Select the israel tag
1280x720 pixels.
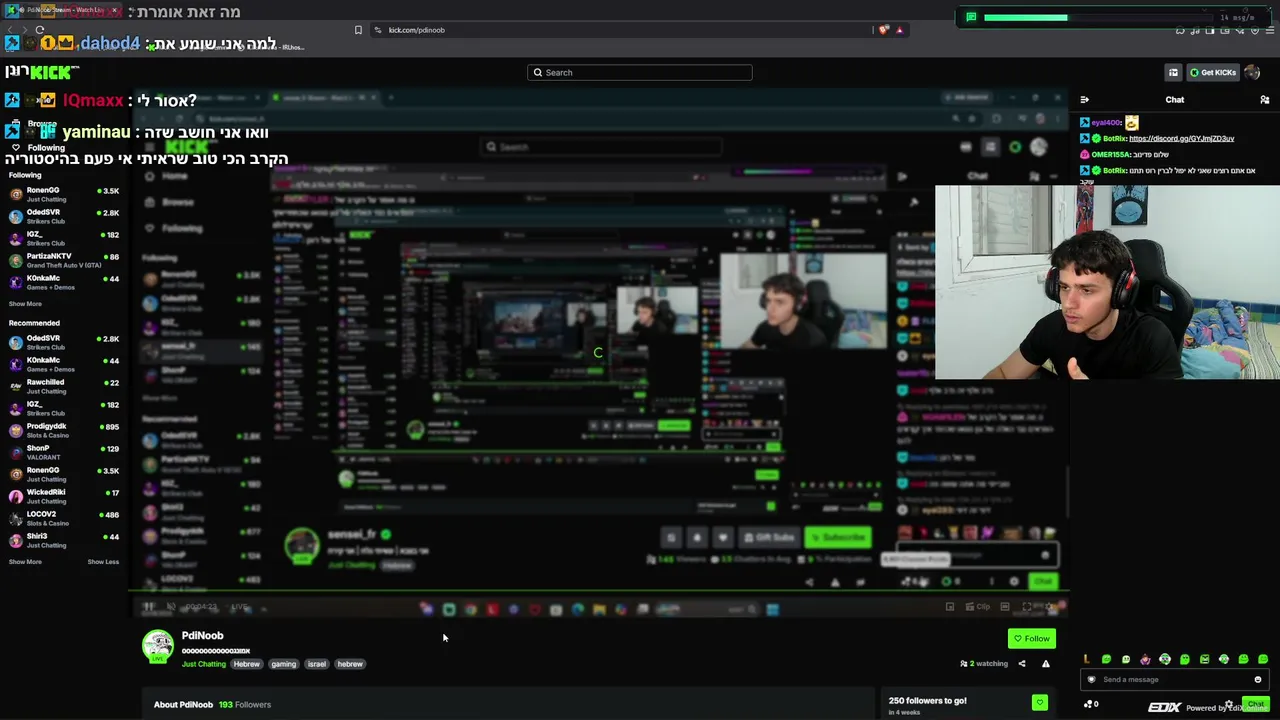pyautogui.click(x=317, y=664)
